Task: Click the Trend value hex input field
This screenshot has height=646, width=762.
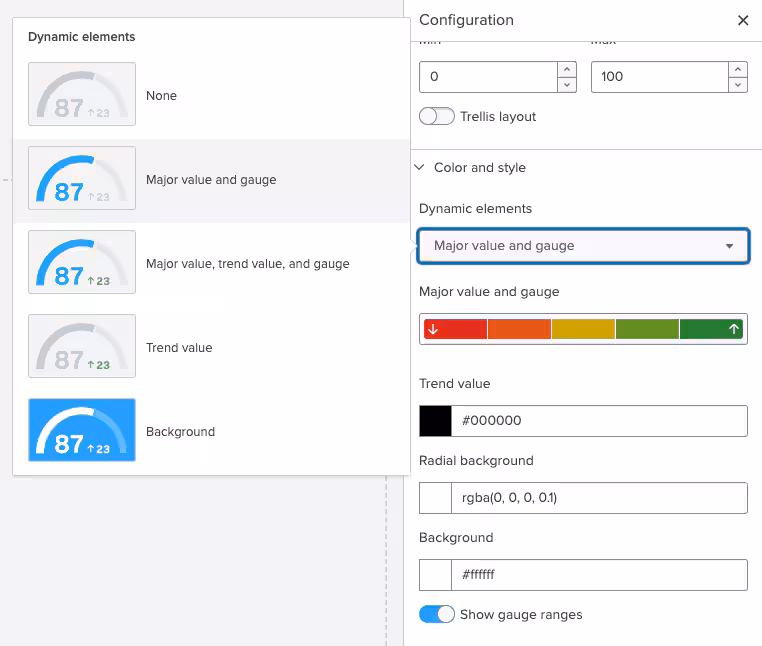Action: tap(599, 421)
